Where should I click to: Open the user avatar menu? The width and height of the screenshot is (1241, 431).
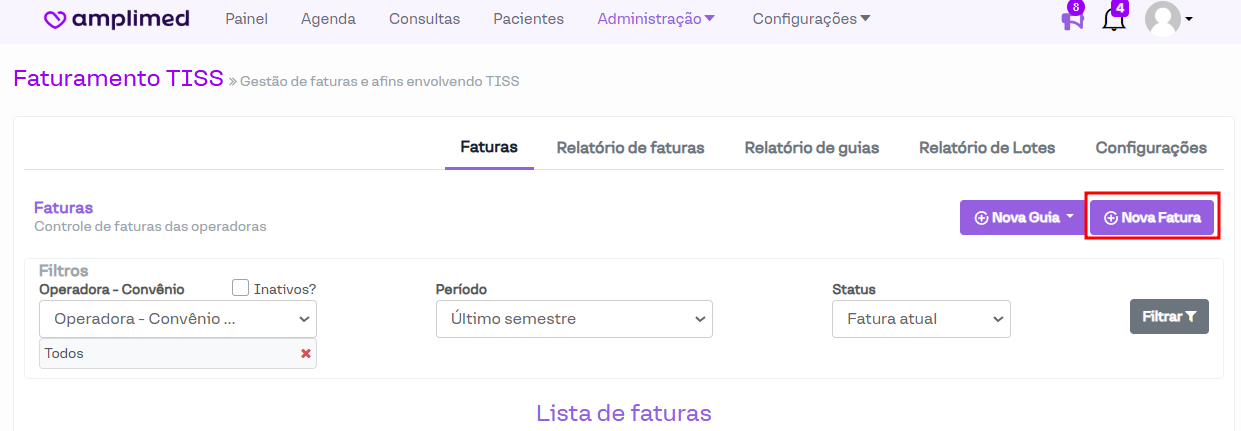1167,19
